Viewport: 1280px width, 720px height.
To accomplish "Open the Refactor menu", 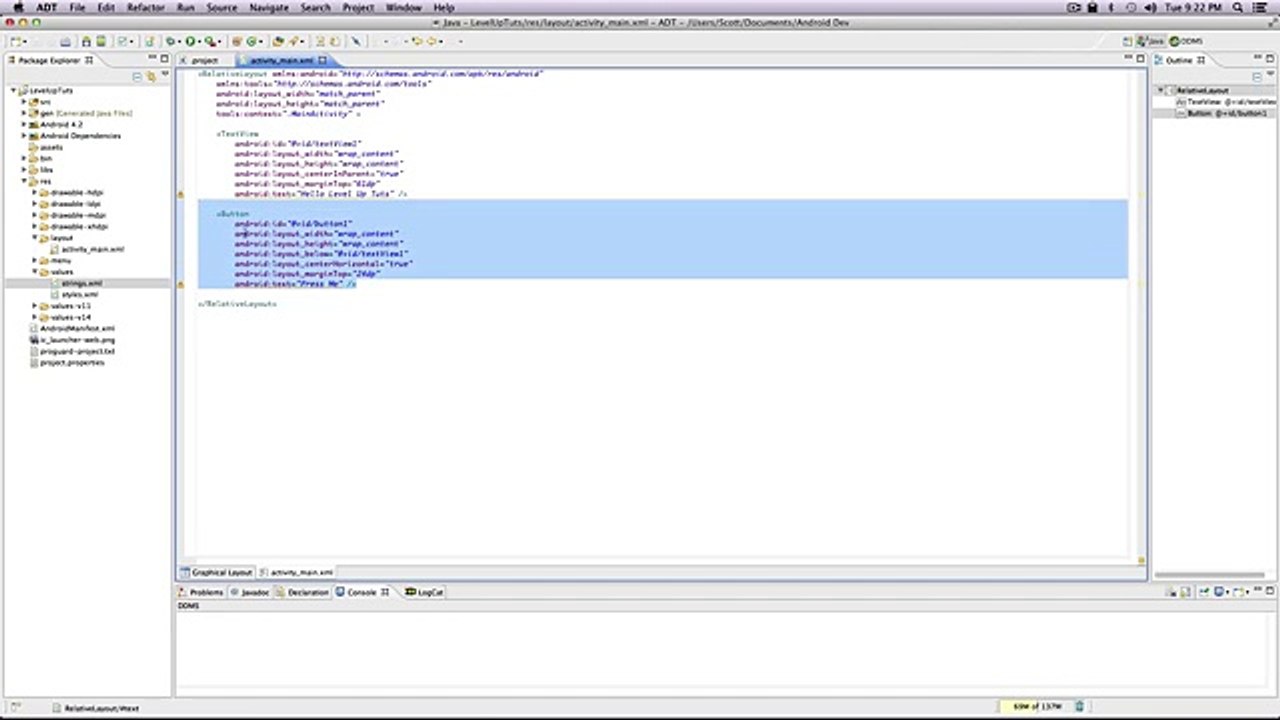I will 145,7.
